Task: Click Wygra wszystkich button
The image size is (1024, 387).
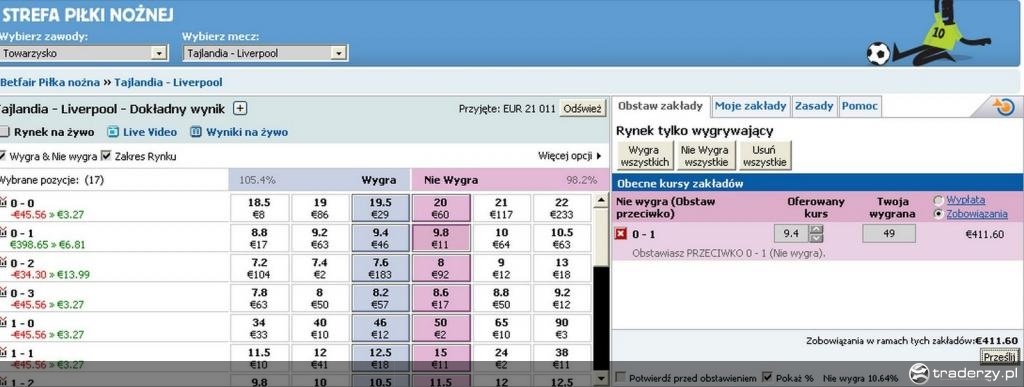Action: pyautogui.click(x=645, y=156)
